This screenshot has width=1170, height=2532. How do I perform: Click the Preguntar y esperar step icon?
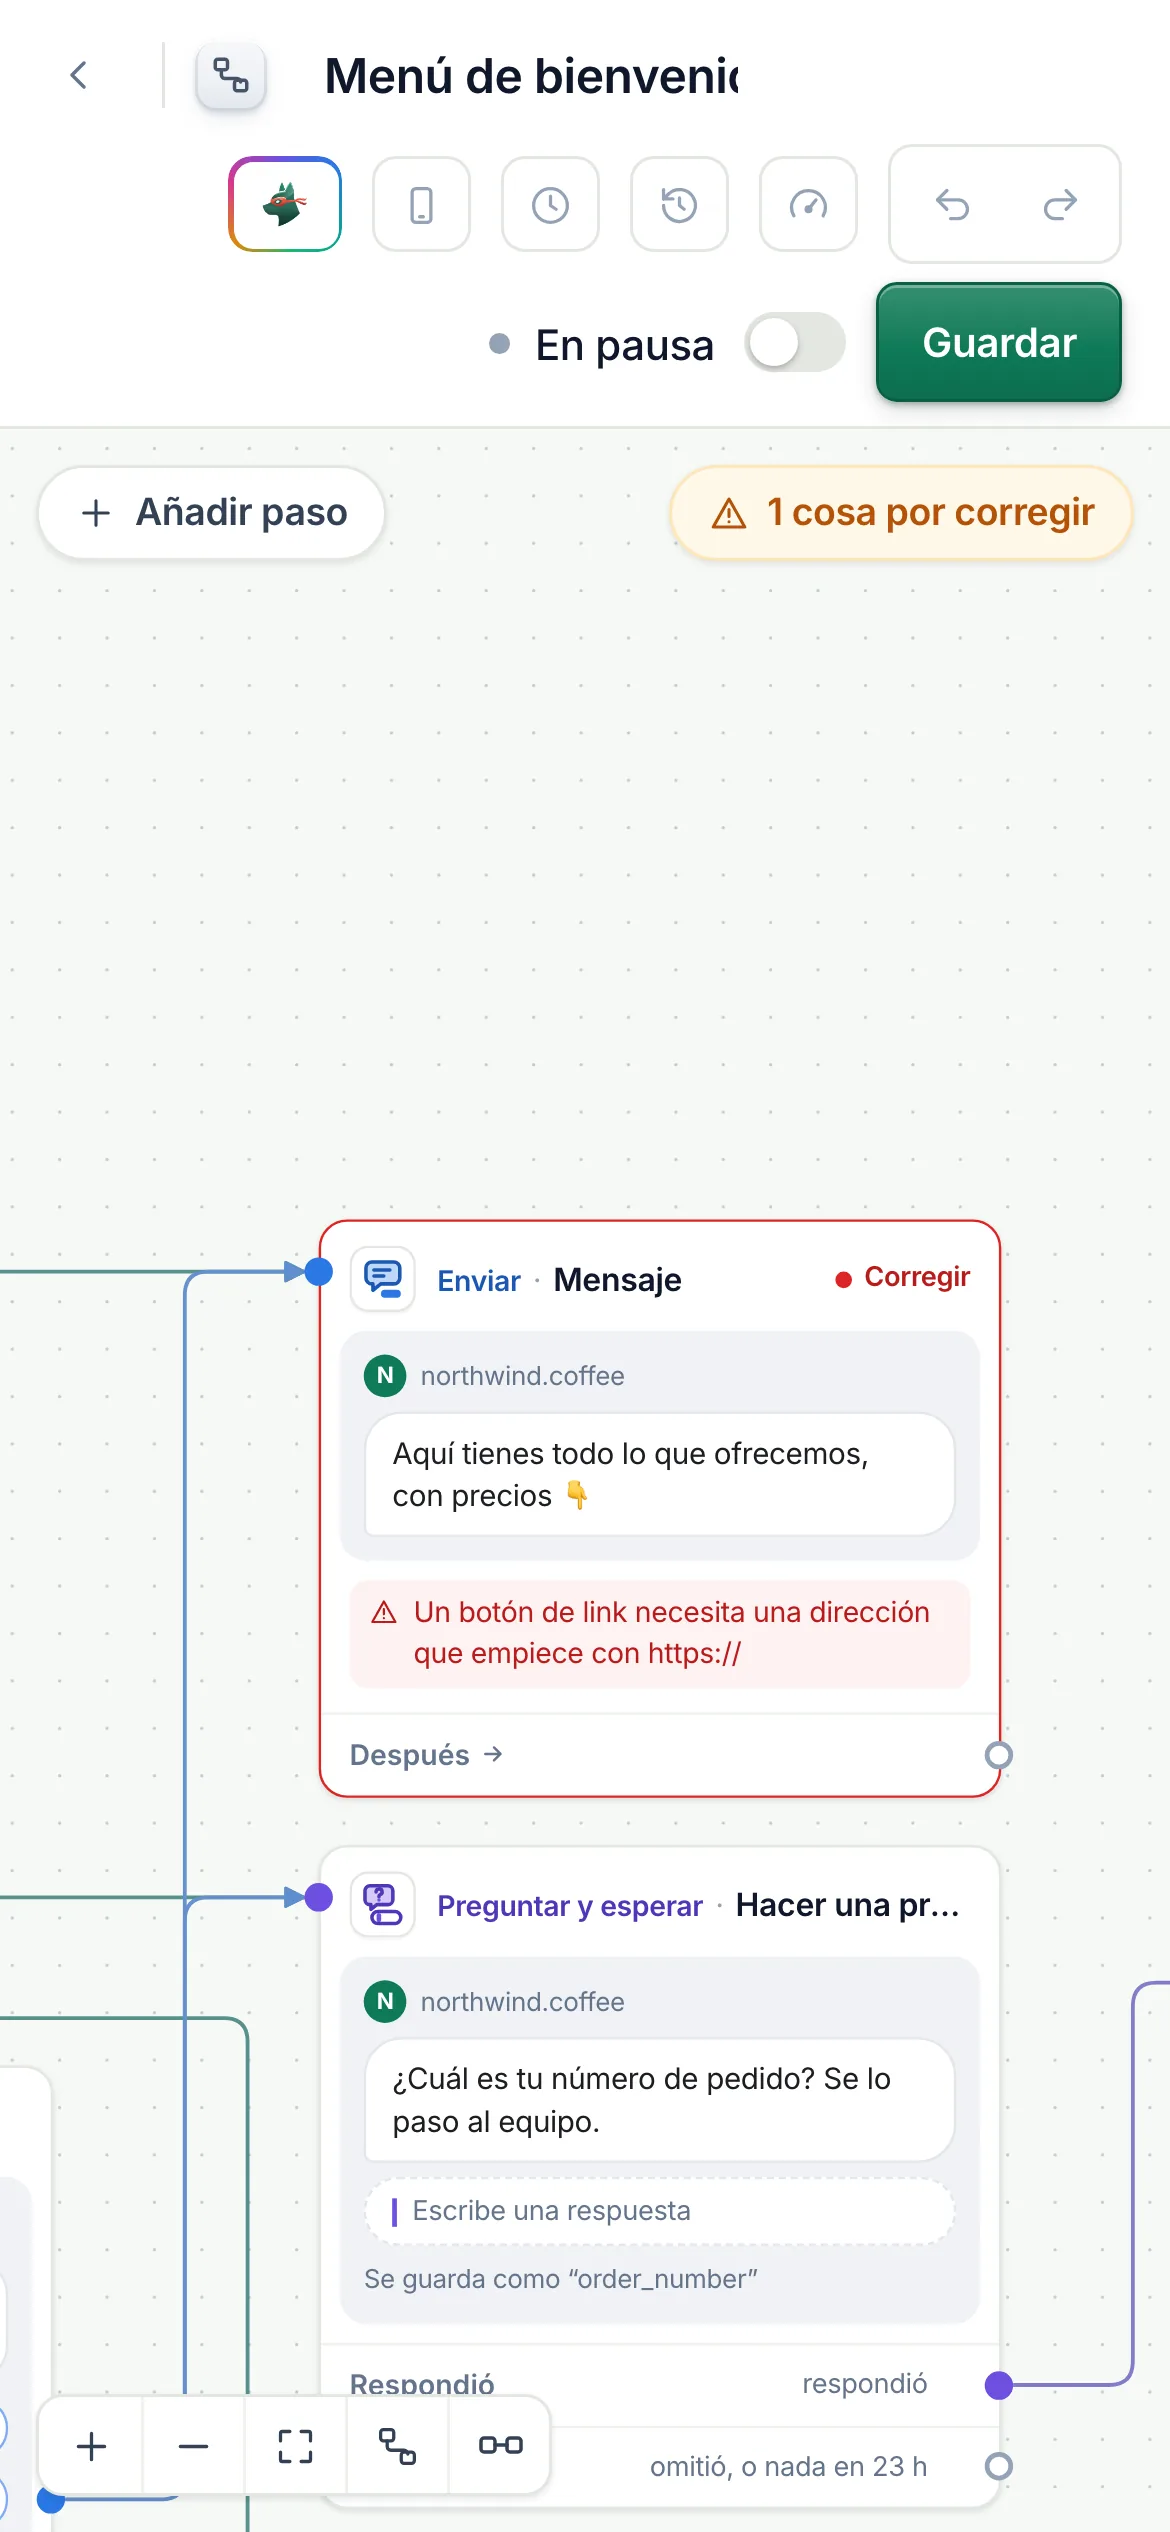click(x=383, y=1905)
